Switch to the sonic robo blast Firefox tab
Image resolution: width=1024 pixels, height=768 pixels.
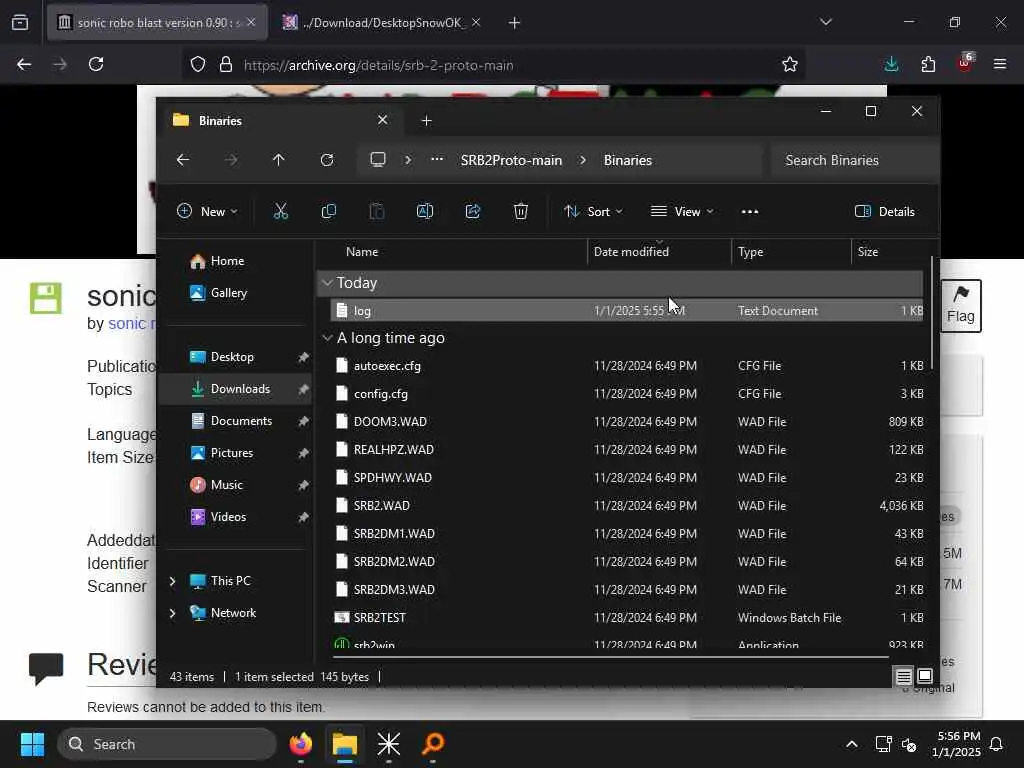(157, 22)
